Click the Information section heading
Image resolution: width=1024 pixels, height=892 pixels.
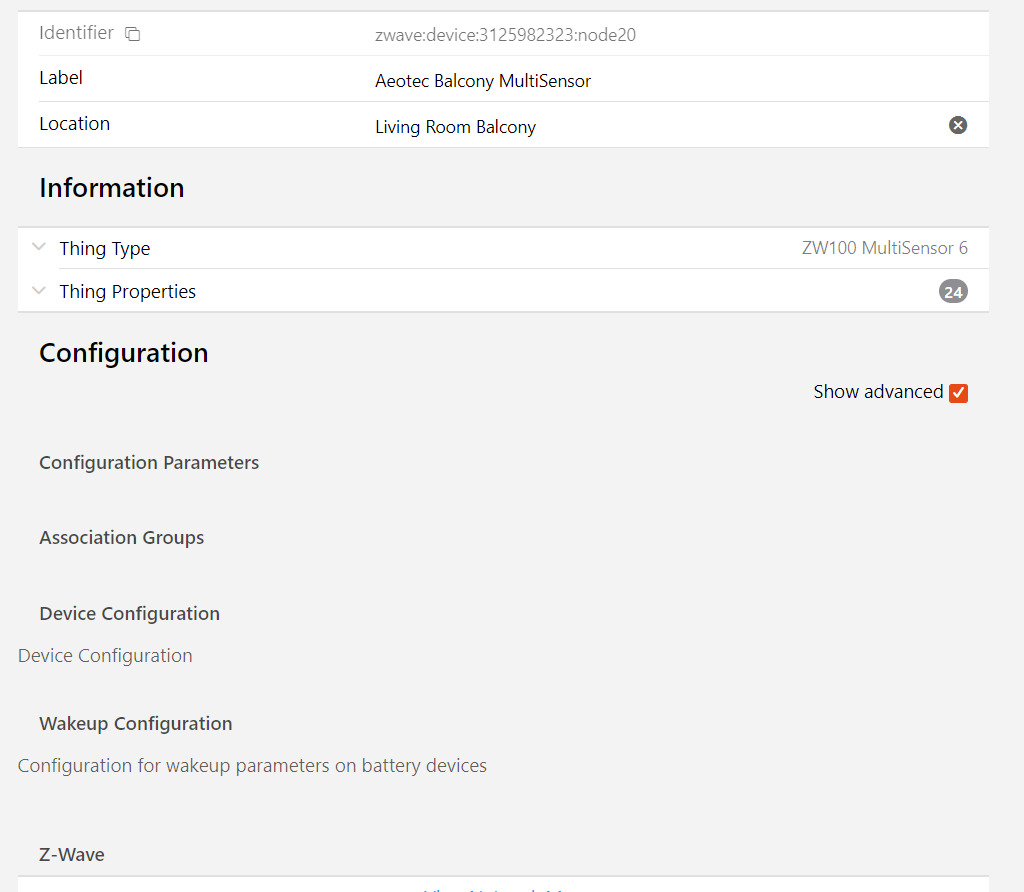[x=111, y=188]
